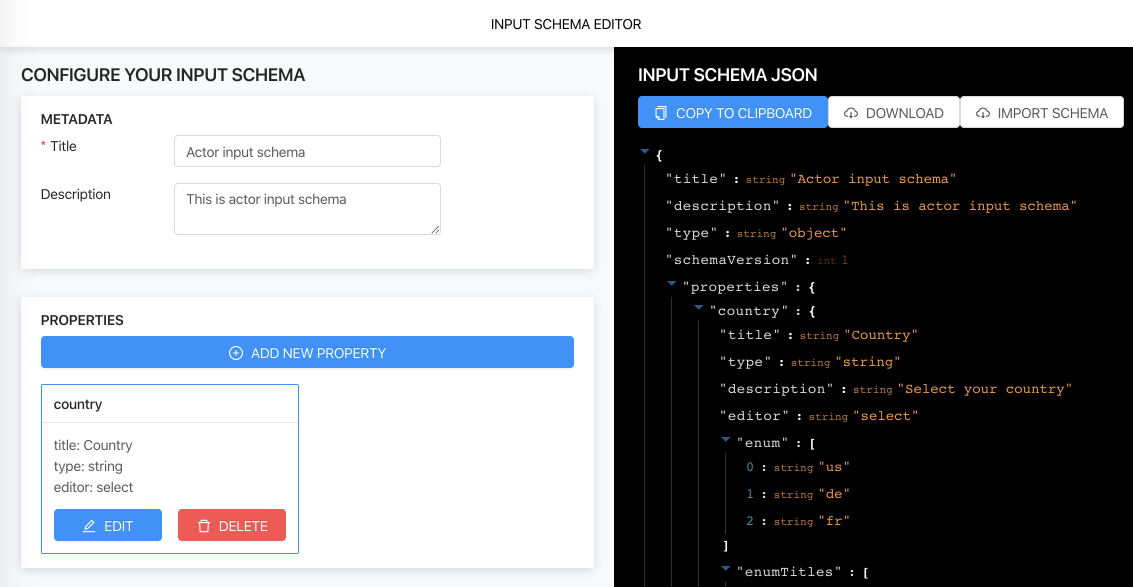This screenshot has height=587, width=1133.
Task: Open the Import Schema dialog
Action: coord(1042,112)
